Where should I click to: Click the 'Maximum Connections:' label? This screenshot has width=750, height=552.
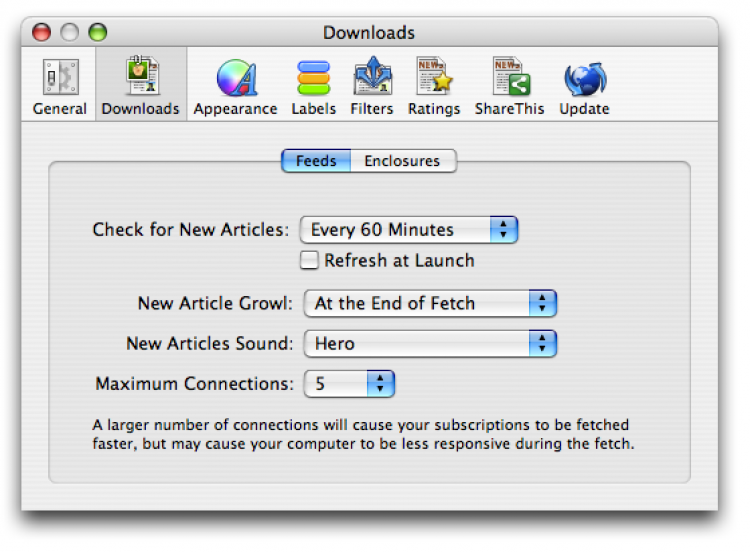click(195, 384)
